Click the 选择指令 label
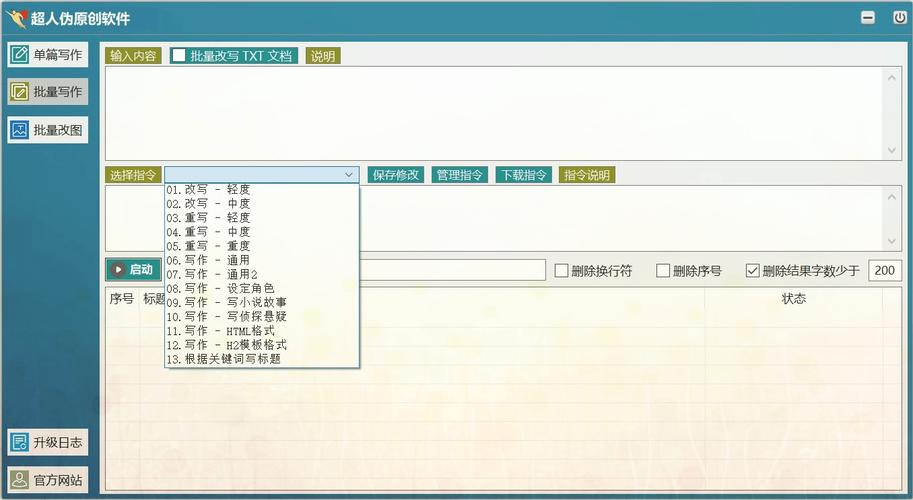The image size is (913, 500). [133, 175]
